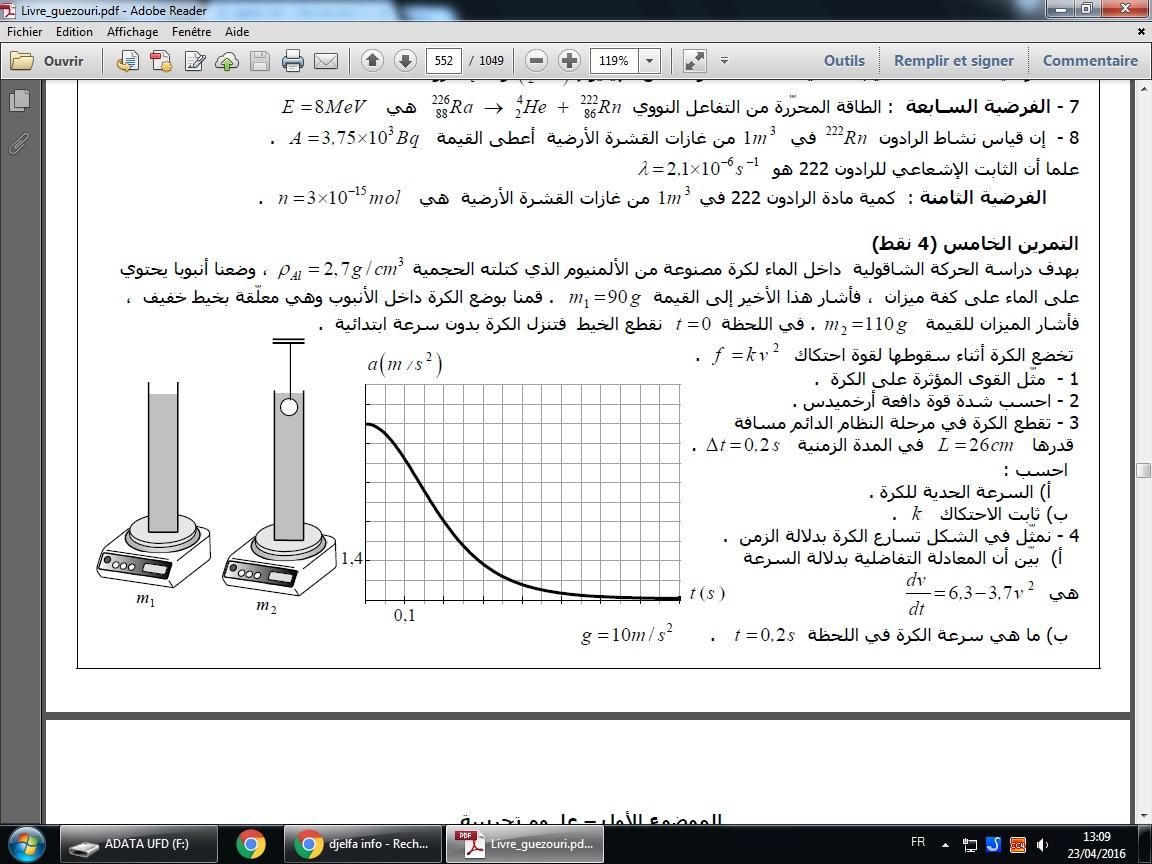The width and height of the screenshot is (1152, 864).
Task: Click the graph axis label "a(m/s²)"
Action: click(405, 364)
